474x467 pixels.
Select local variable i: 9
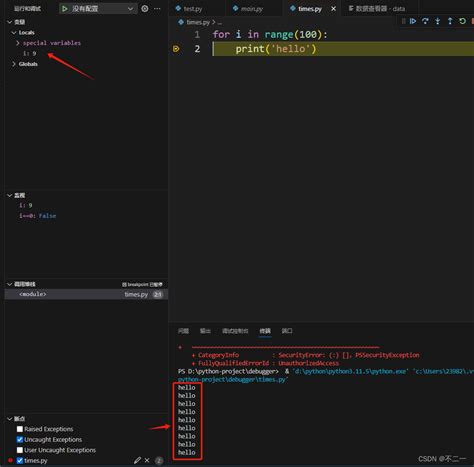coord(29,53)
